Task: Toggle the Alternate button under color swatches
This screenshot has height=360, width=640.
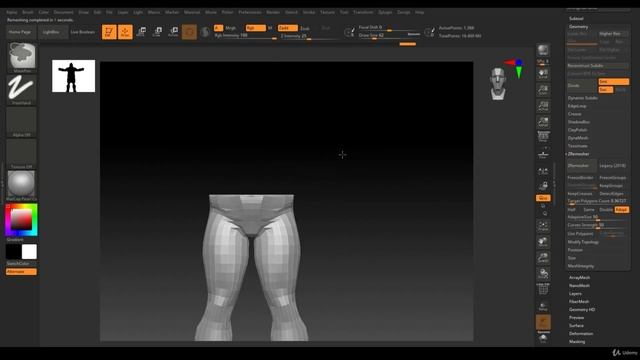Action: (21, 272)
